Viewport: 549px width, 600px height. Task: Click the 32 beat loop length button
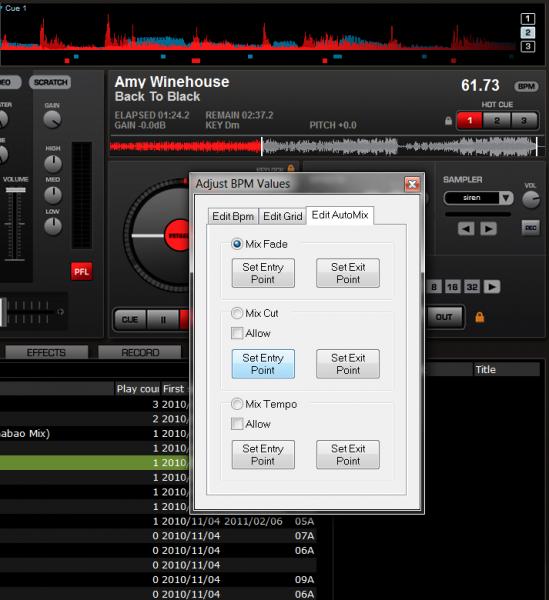[471, 287]
